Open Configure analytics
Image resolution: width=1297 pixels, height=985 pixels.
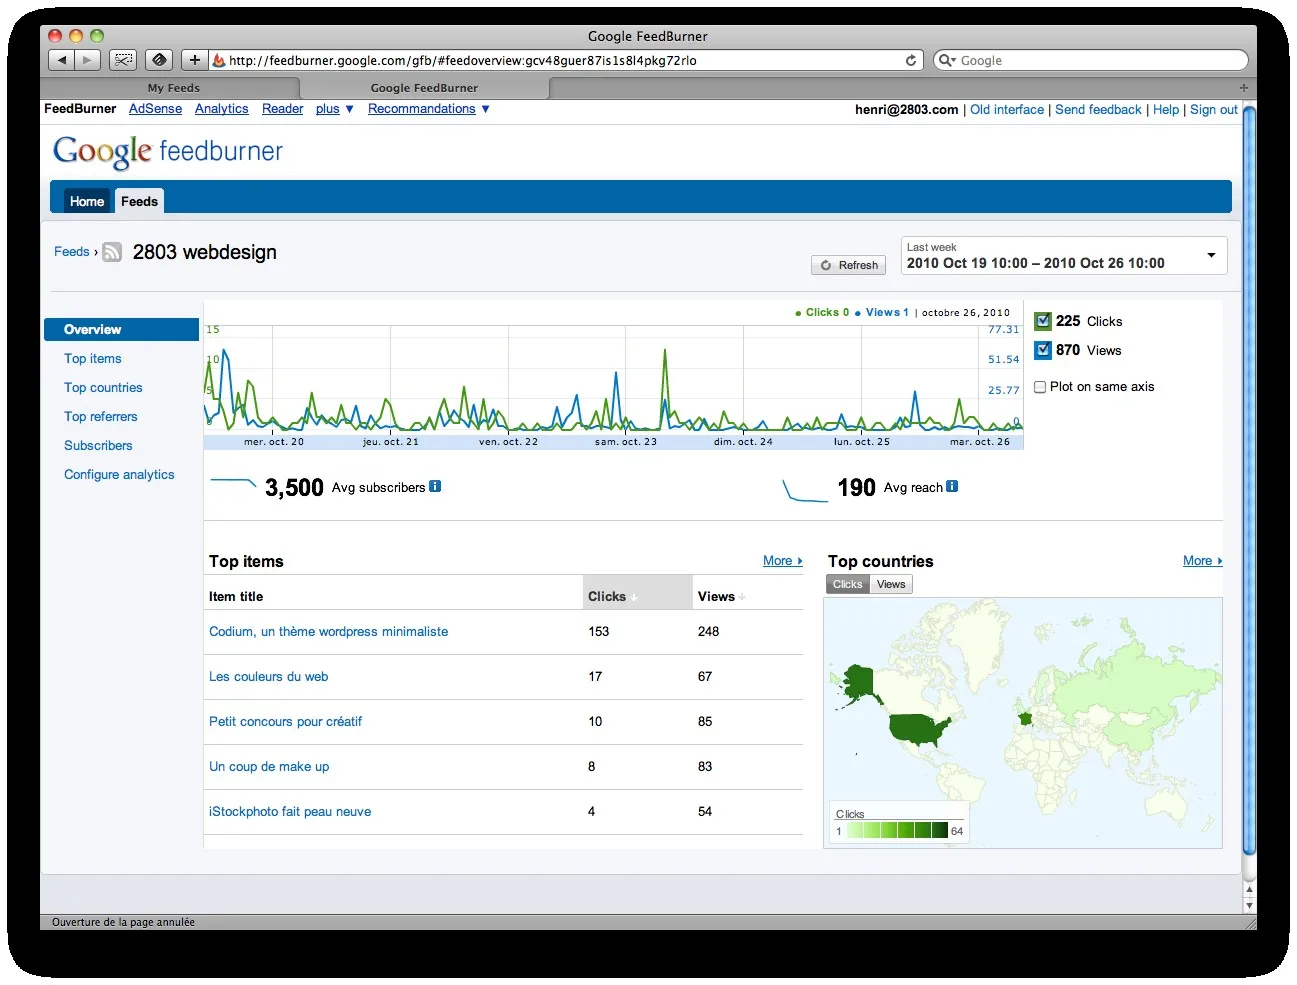click(119, 475)
